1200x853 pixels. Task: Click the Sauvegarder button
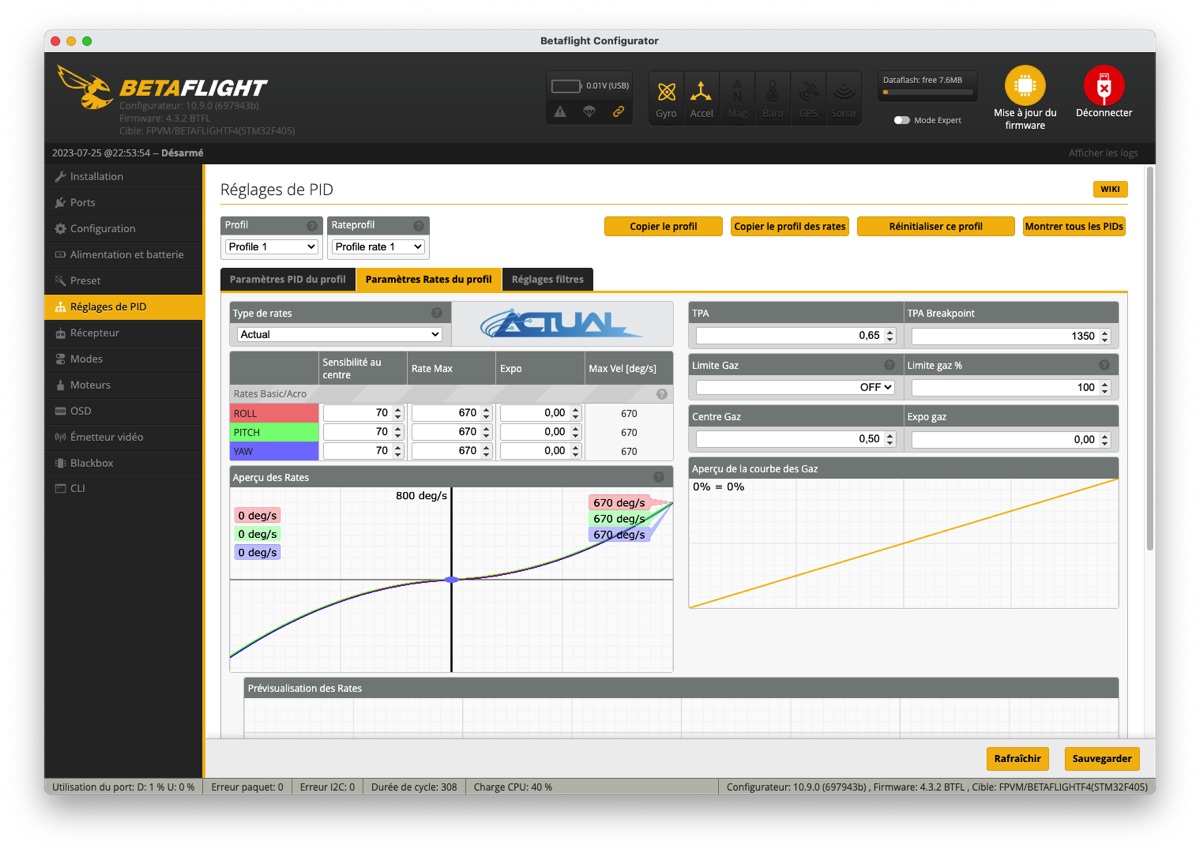1102,759
